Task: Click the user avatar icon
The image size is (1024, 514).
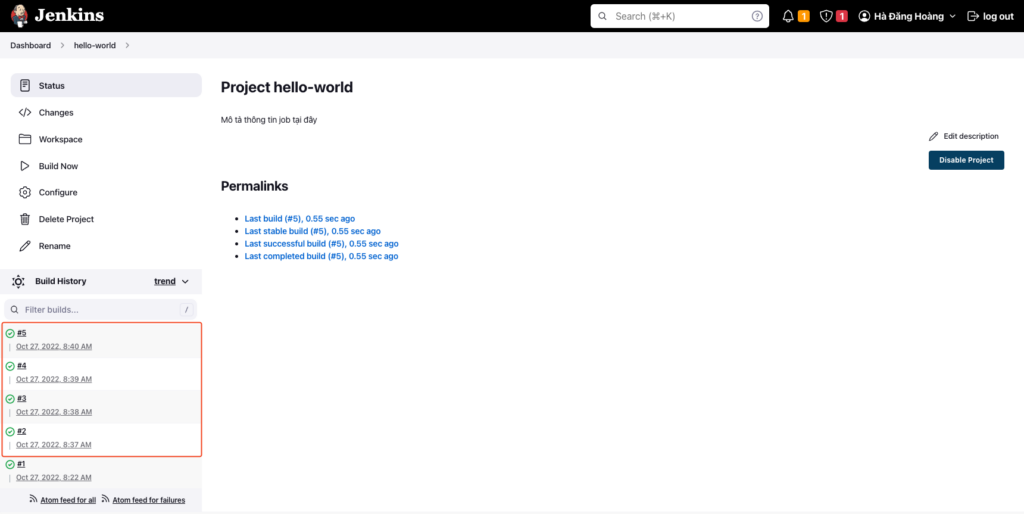Action: click(864, 16)
